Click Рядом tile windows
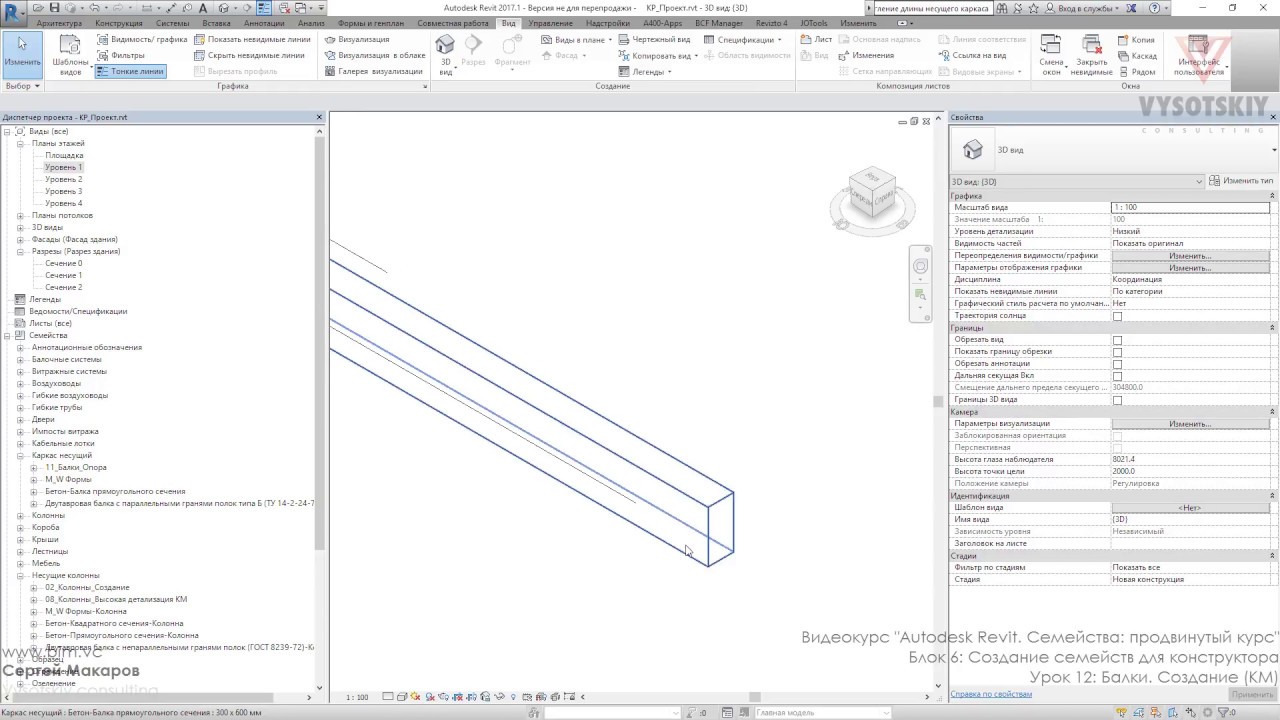Image resolution: width=1280 pixels, height=720 pixels. [1137, 72]
